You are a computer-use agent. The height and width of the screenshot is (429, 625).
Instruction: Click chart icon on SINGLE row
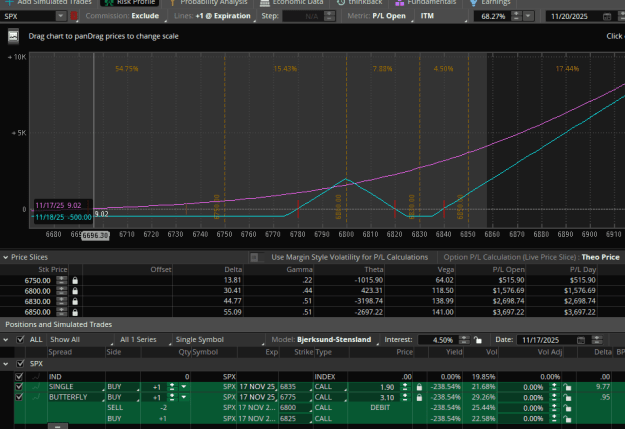pos(36,387)
